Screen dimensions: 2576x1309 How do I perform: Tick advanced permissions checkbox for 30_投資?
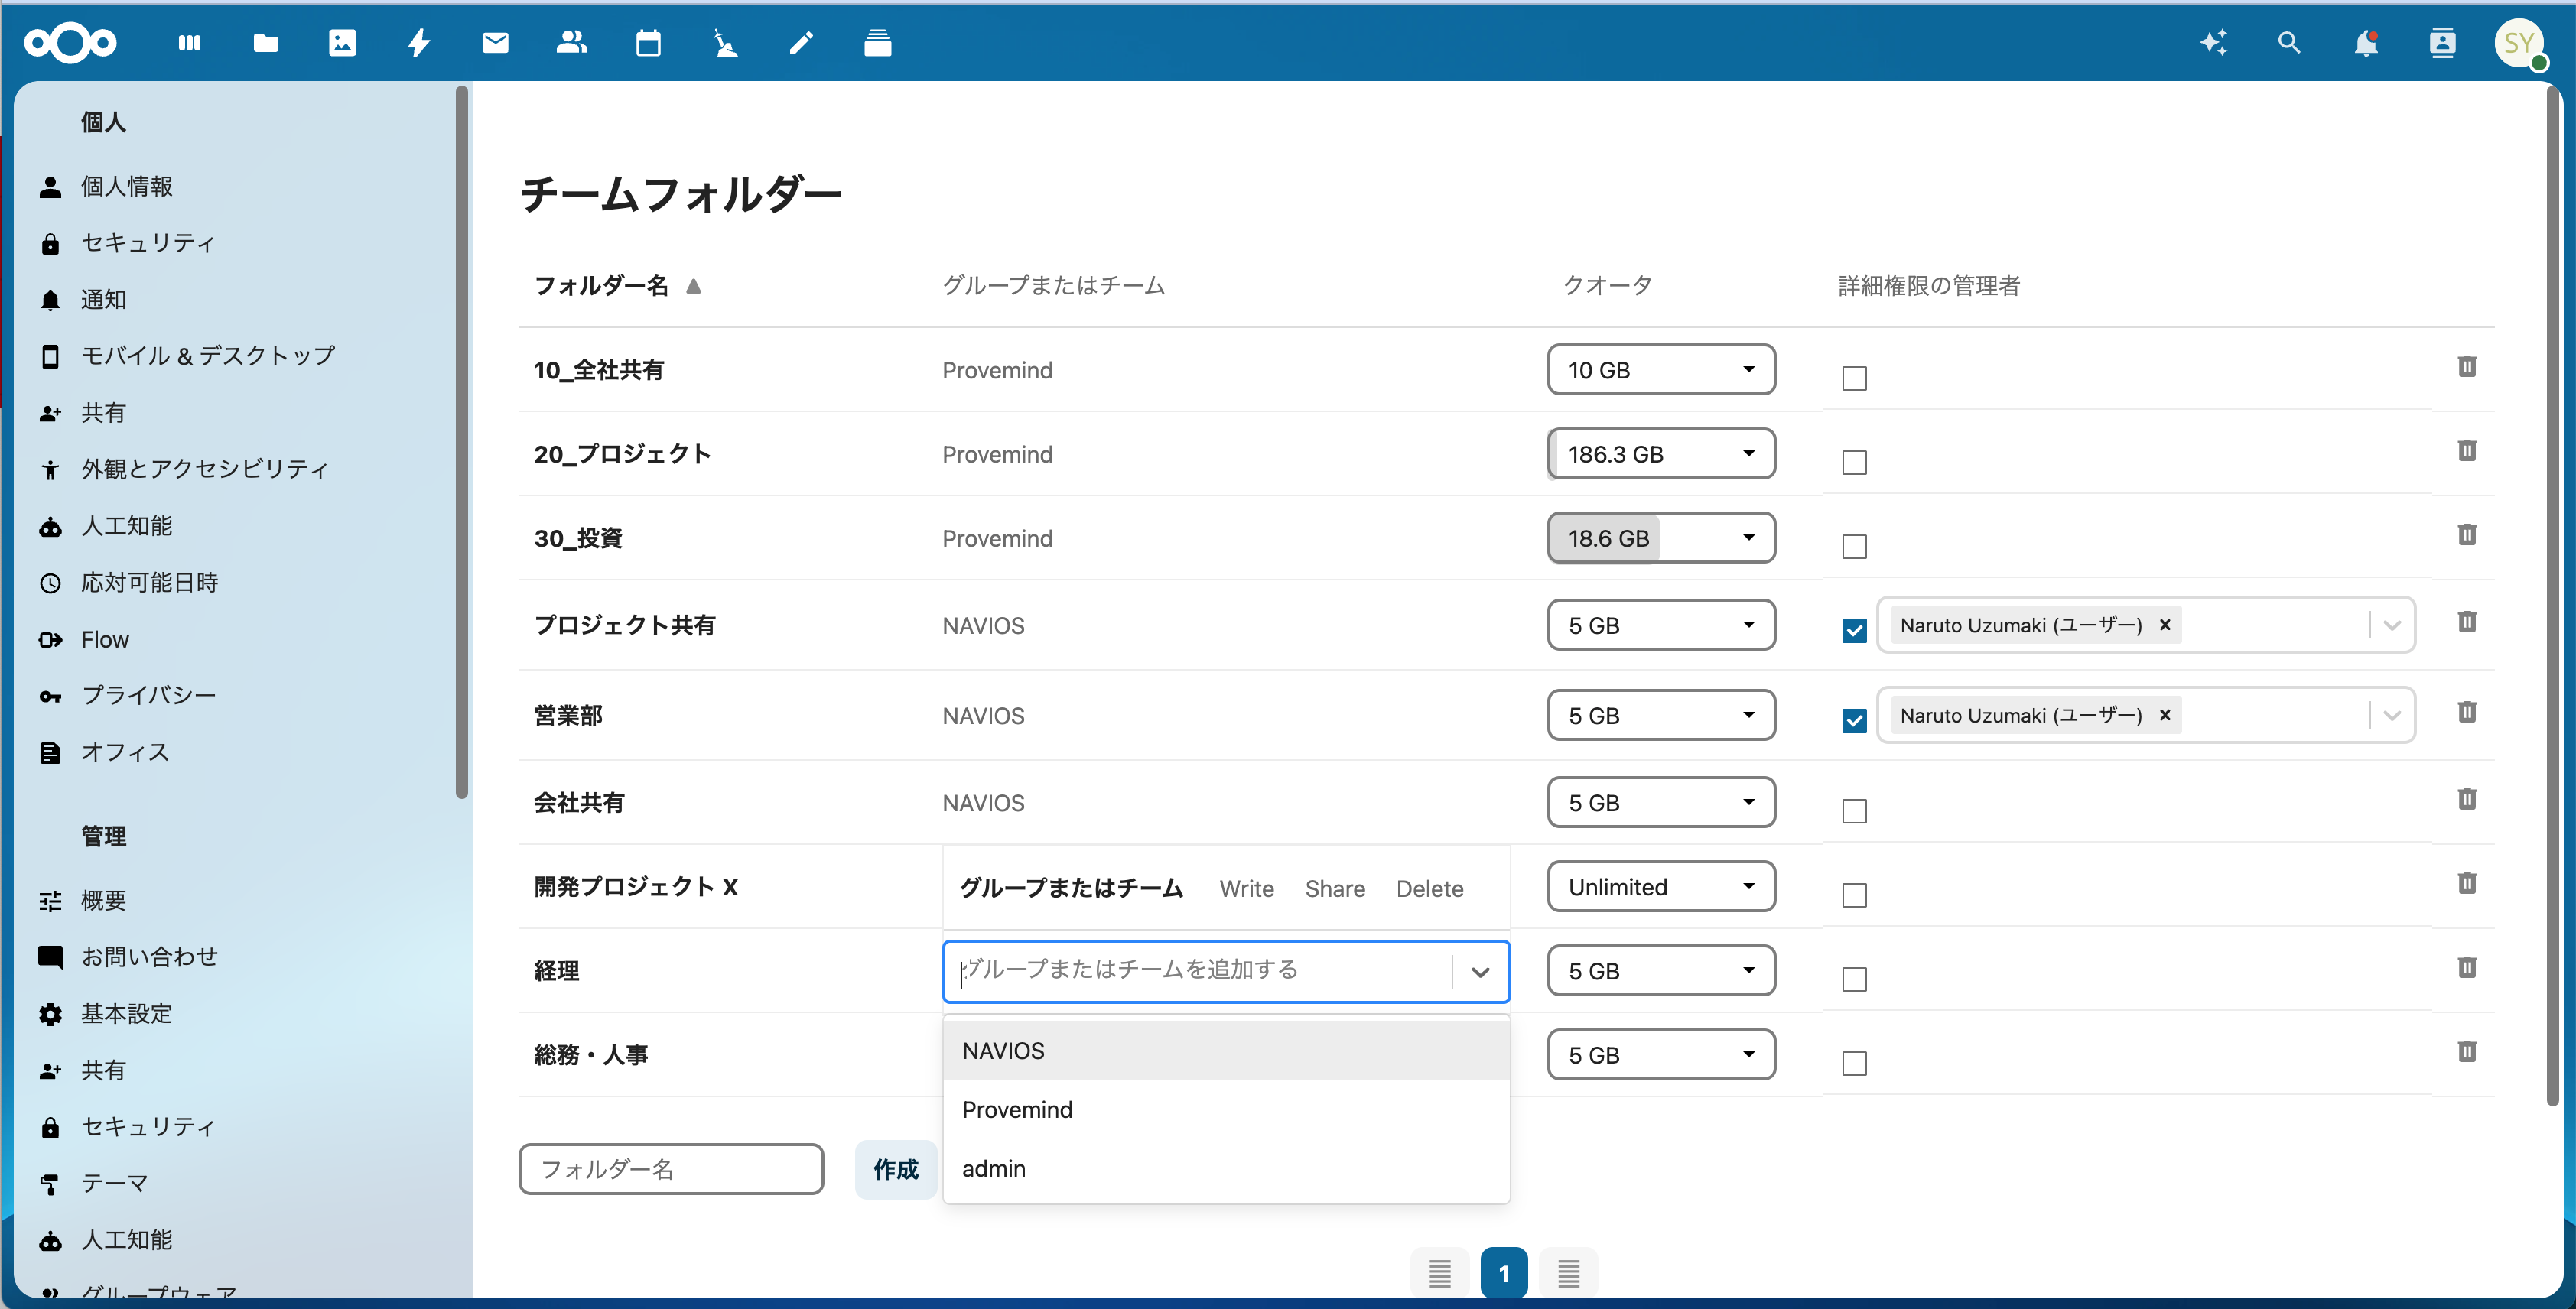point(1854,547)
